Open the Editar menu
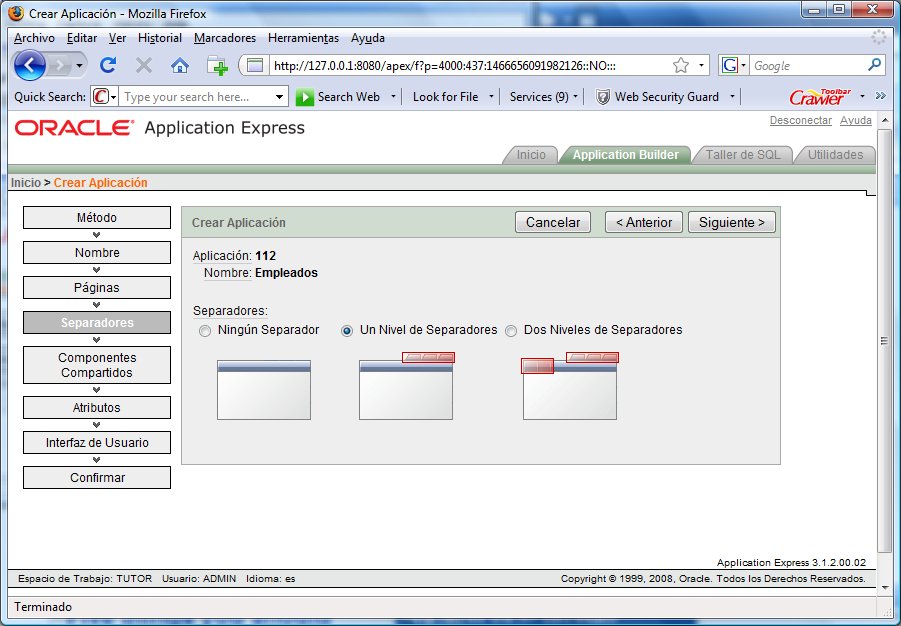The image size is (901, 626). point(82,38)
